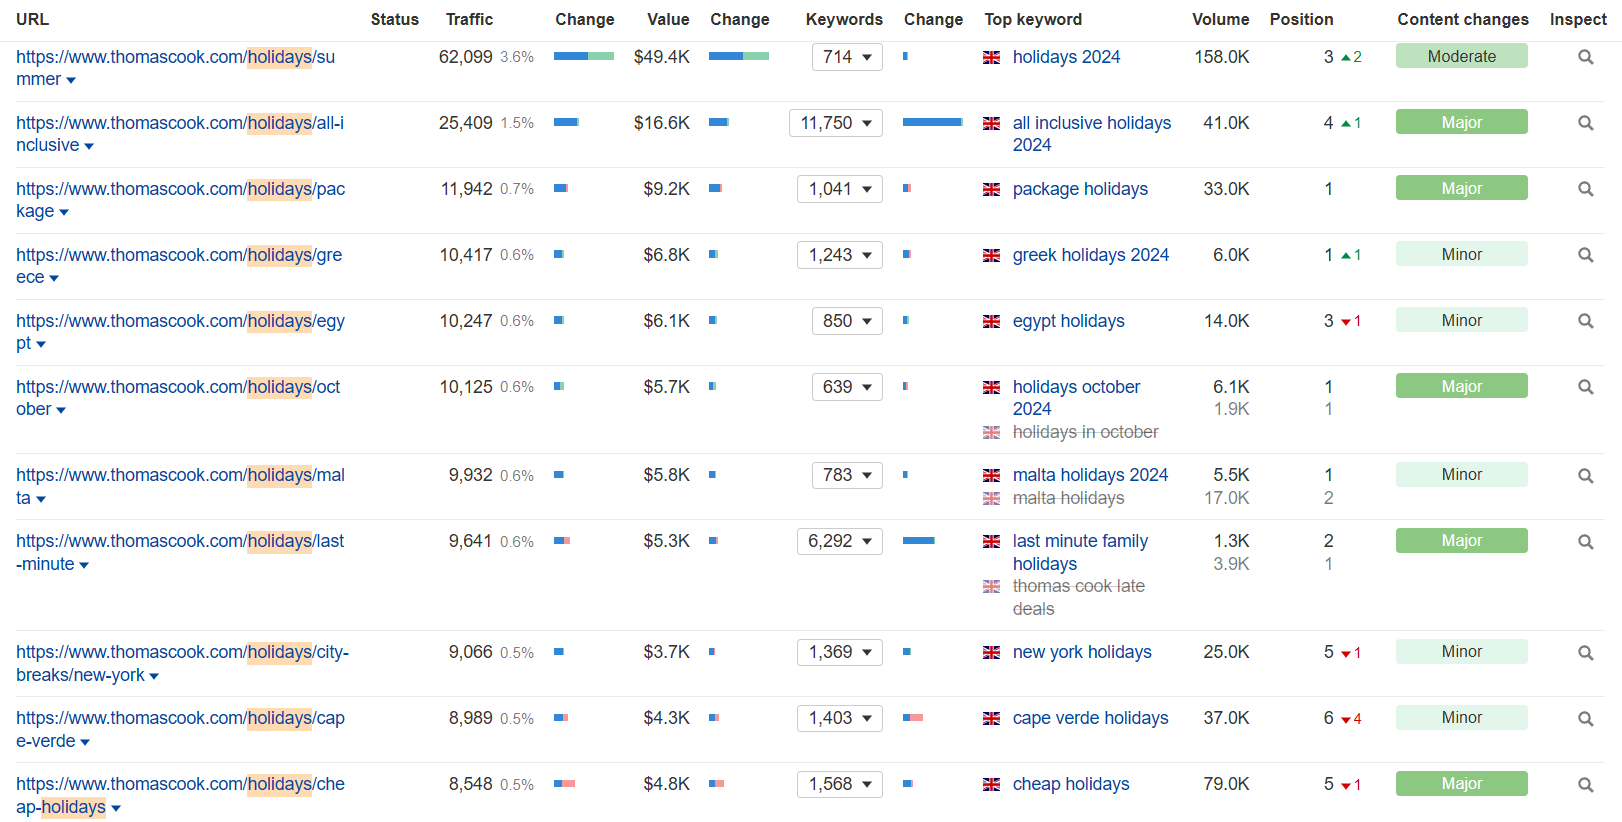Sort by Volume column header
Screen dimensions: 1622x822
(1220, 19)
